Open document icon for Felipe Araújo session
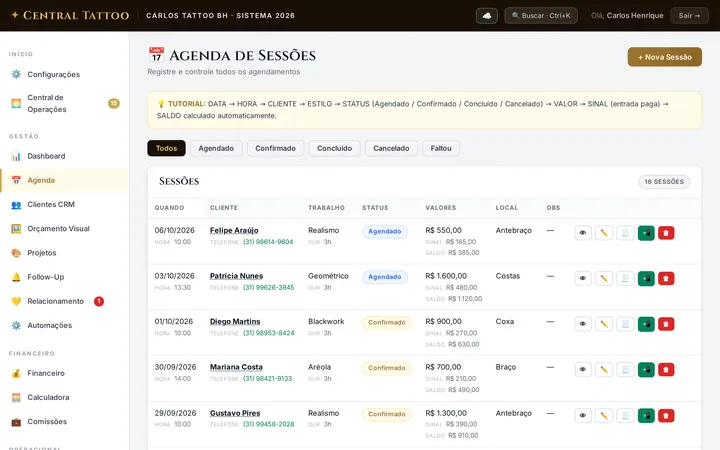Image resolution: width=720 pixels, height=450 pixels. click(625, 233)
